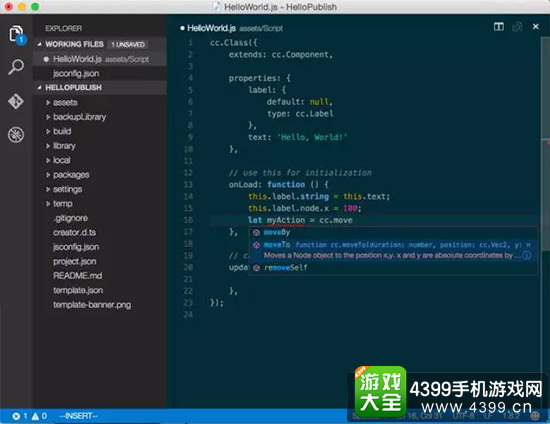This screenshot has width=550, height=424.
Task: Choose moveBy from autocomplete list
Action: [x=393, y=233]
